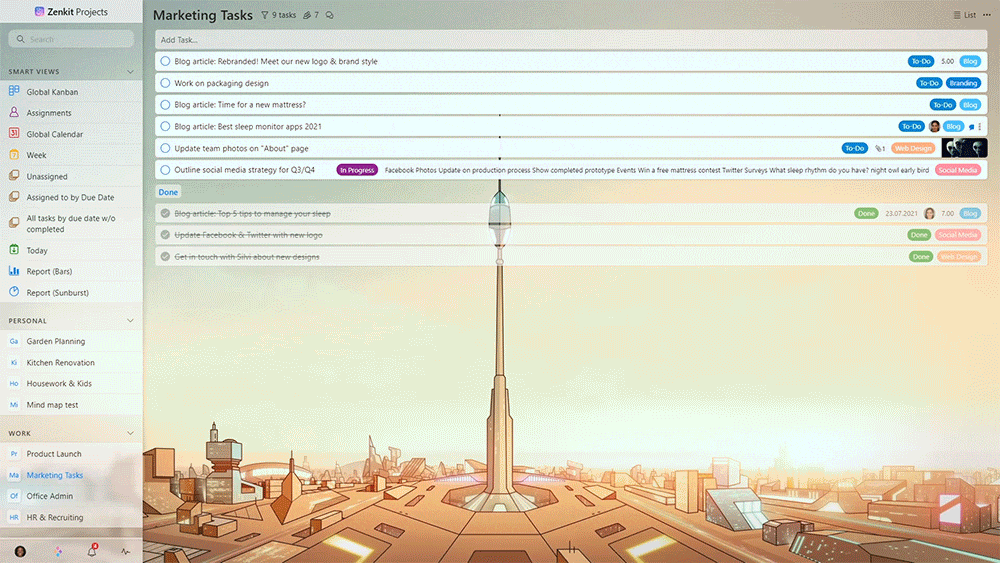Screen dimensions: 1000x563
Task: Click the user profile avatar at bottom left
Action: tap(20, 551)
